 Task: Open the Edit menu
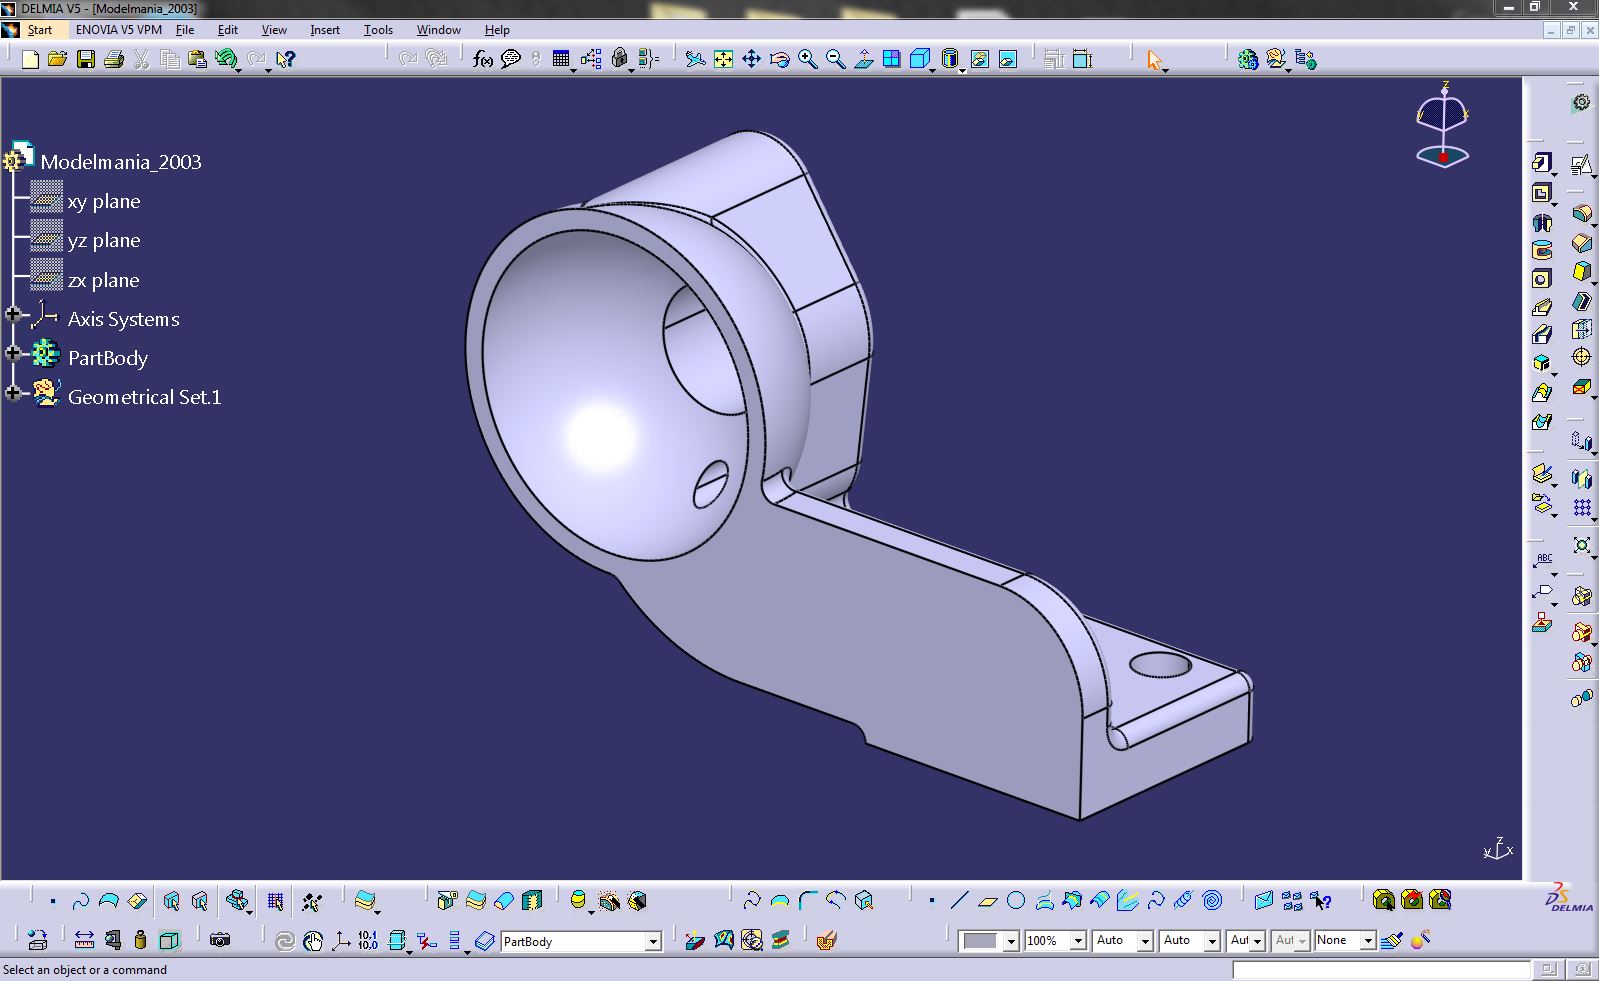point(228,30)
